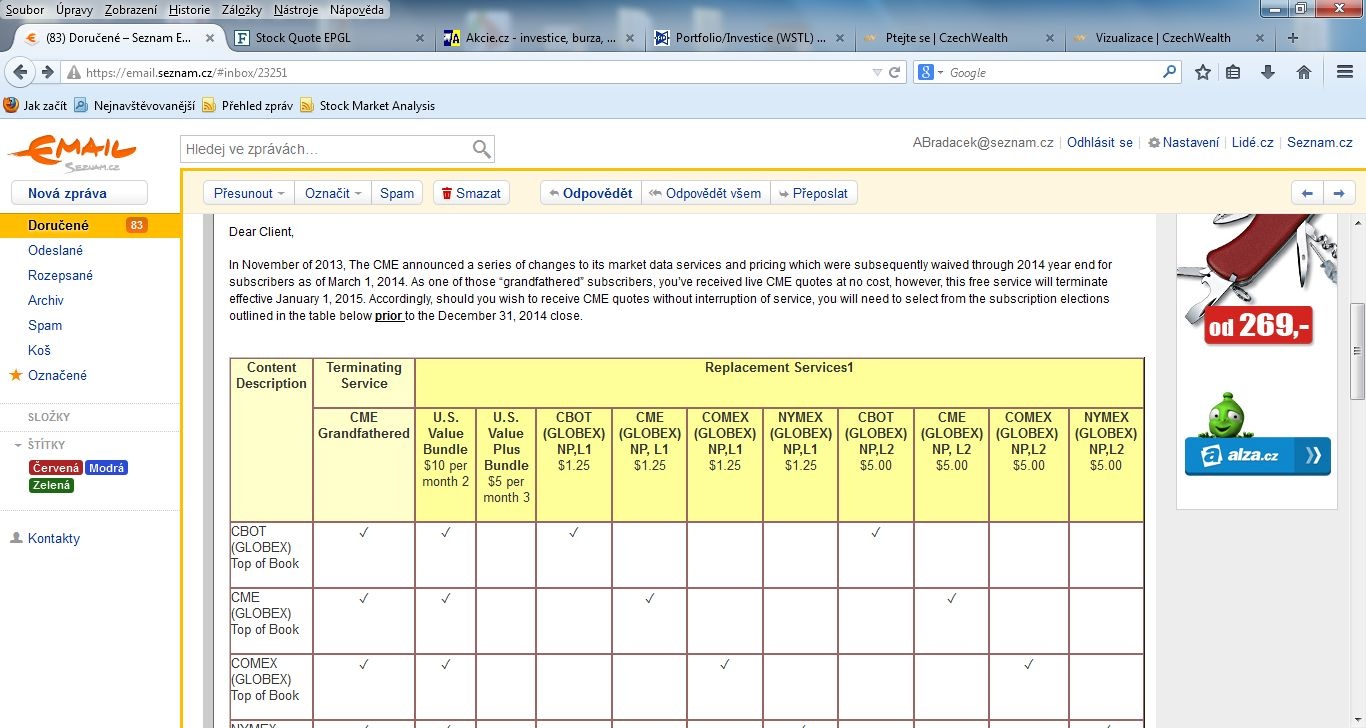
Task: Open the Soubor menu
Action: pyautogui.click(x=25, y=9)
